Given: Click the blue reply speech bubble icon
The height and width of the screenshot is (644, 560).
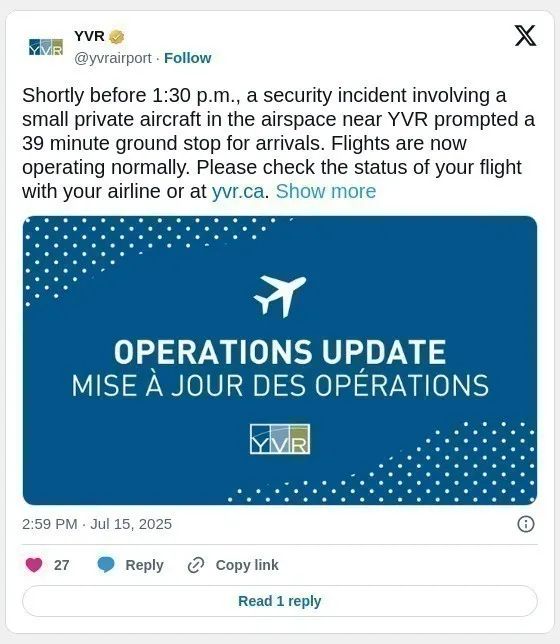Looking at the screenshot, I should coord(106,565).
